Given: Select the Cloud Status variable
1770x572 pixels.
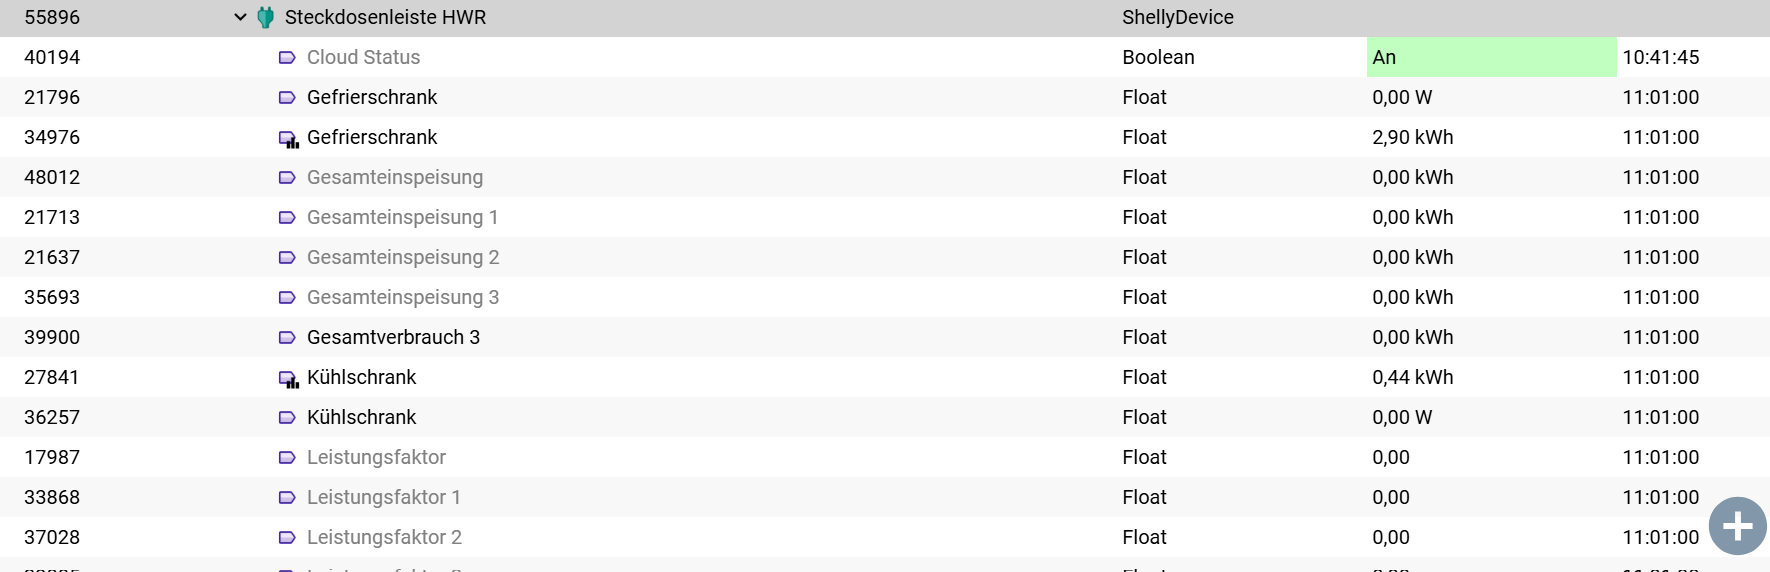Looking at the screenshot, I should (x=363, y=57).
